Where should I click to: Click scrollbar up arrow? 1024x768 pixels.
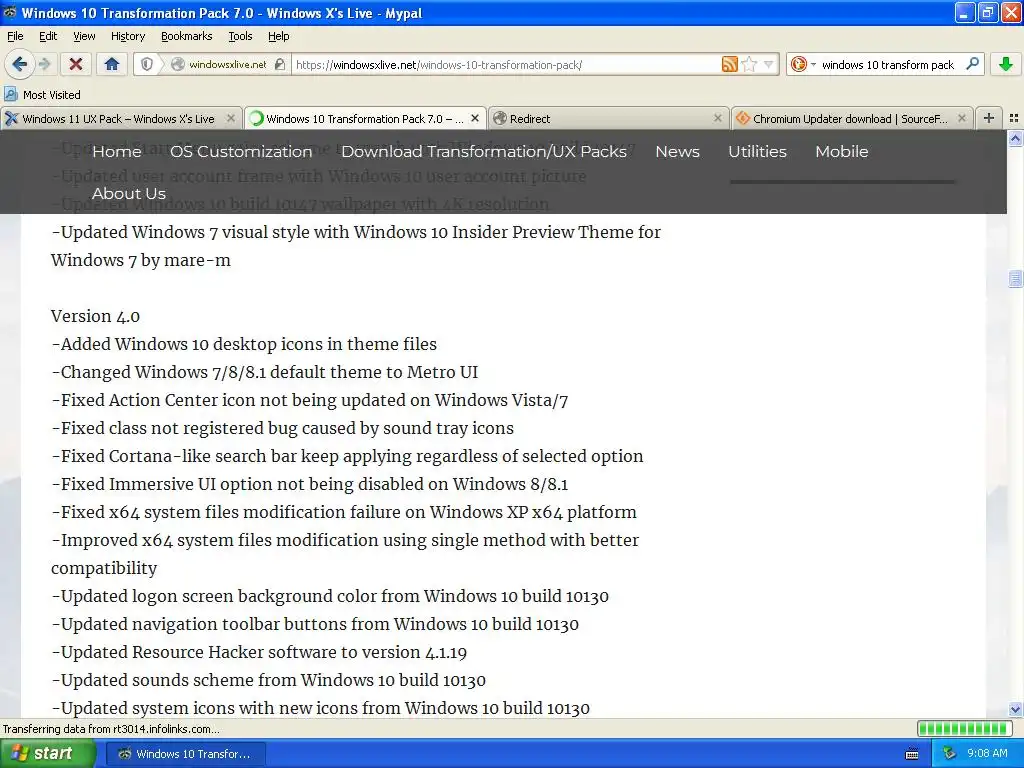(x=1015, y=138)
